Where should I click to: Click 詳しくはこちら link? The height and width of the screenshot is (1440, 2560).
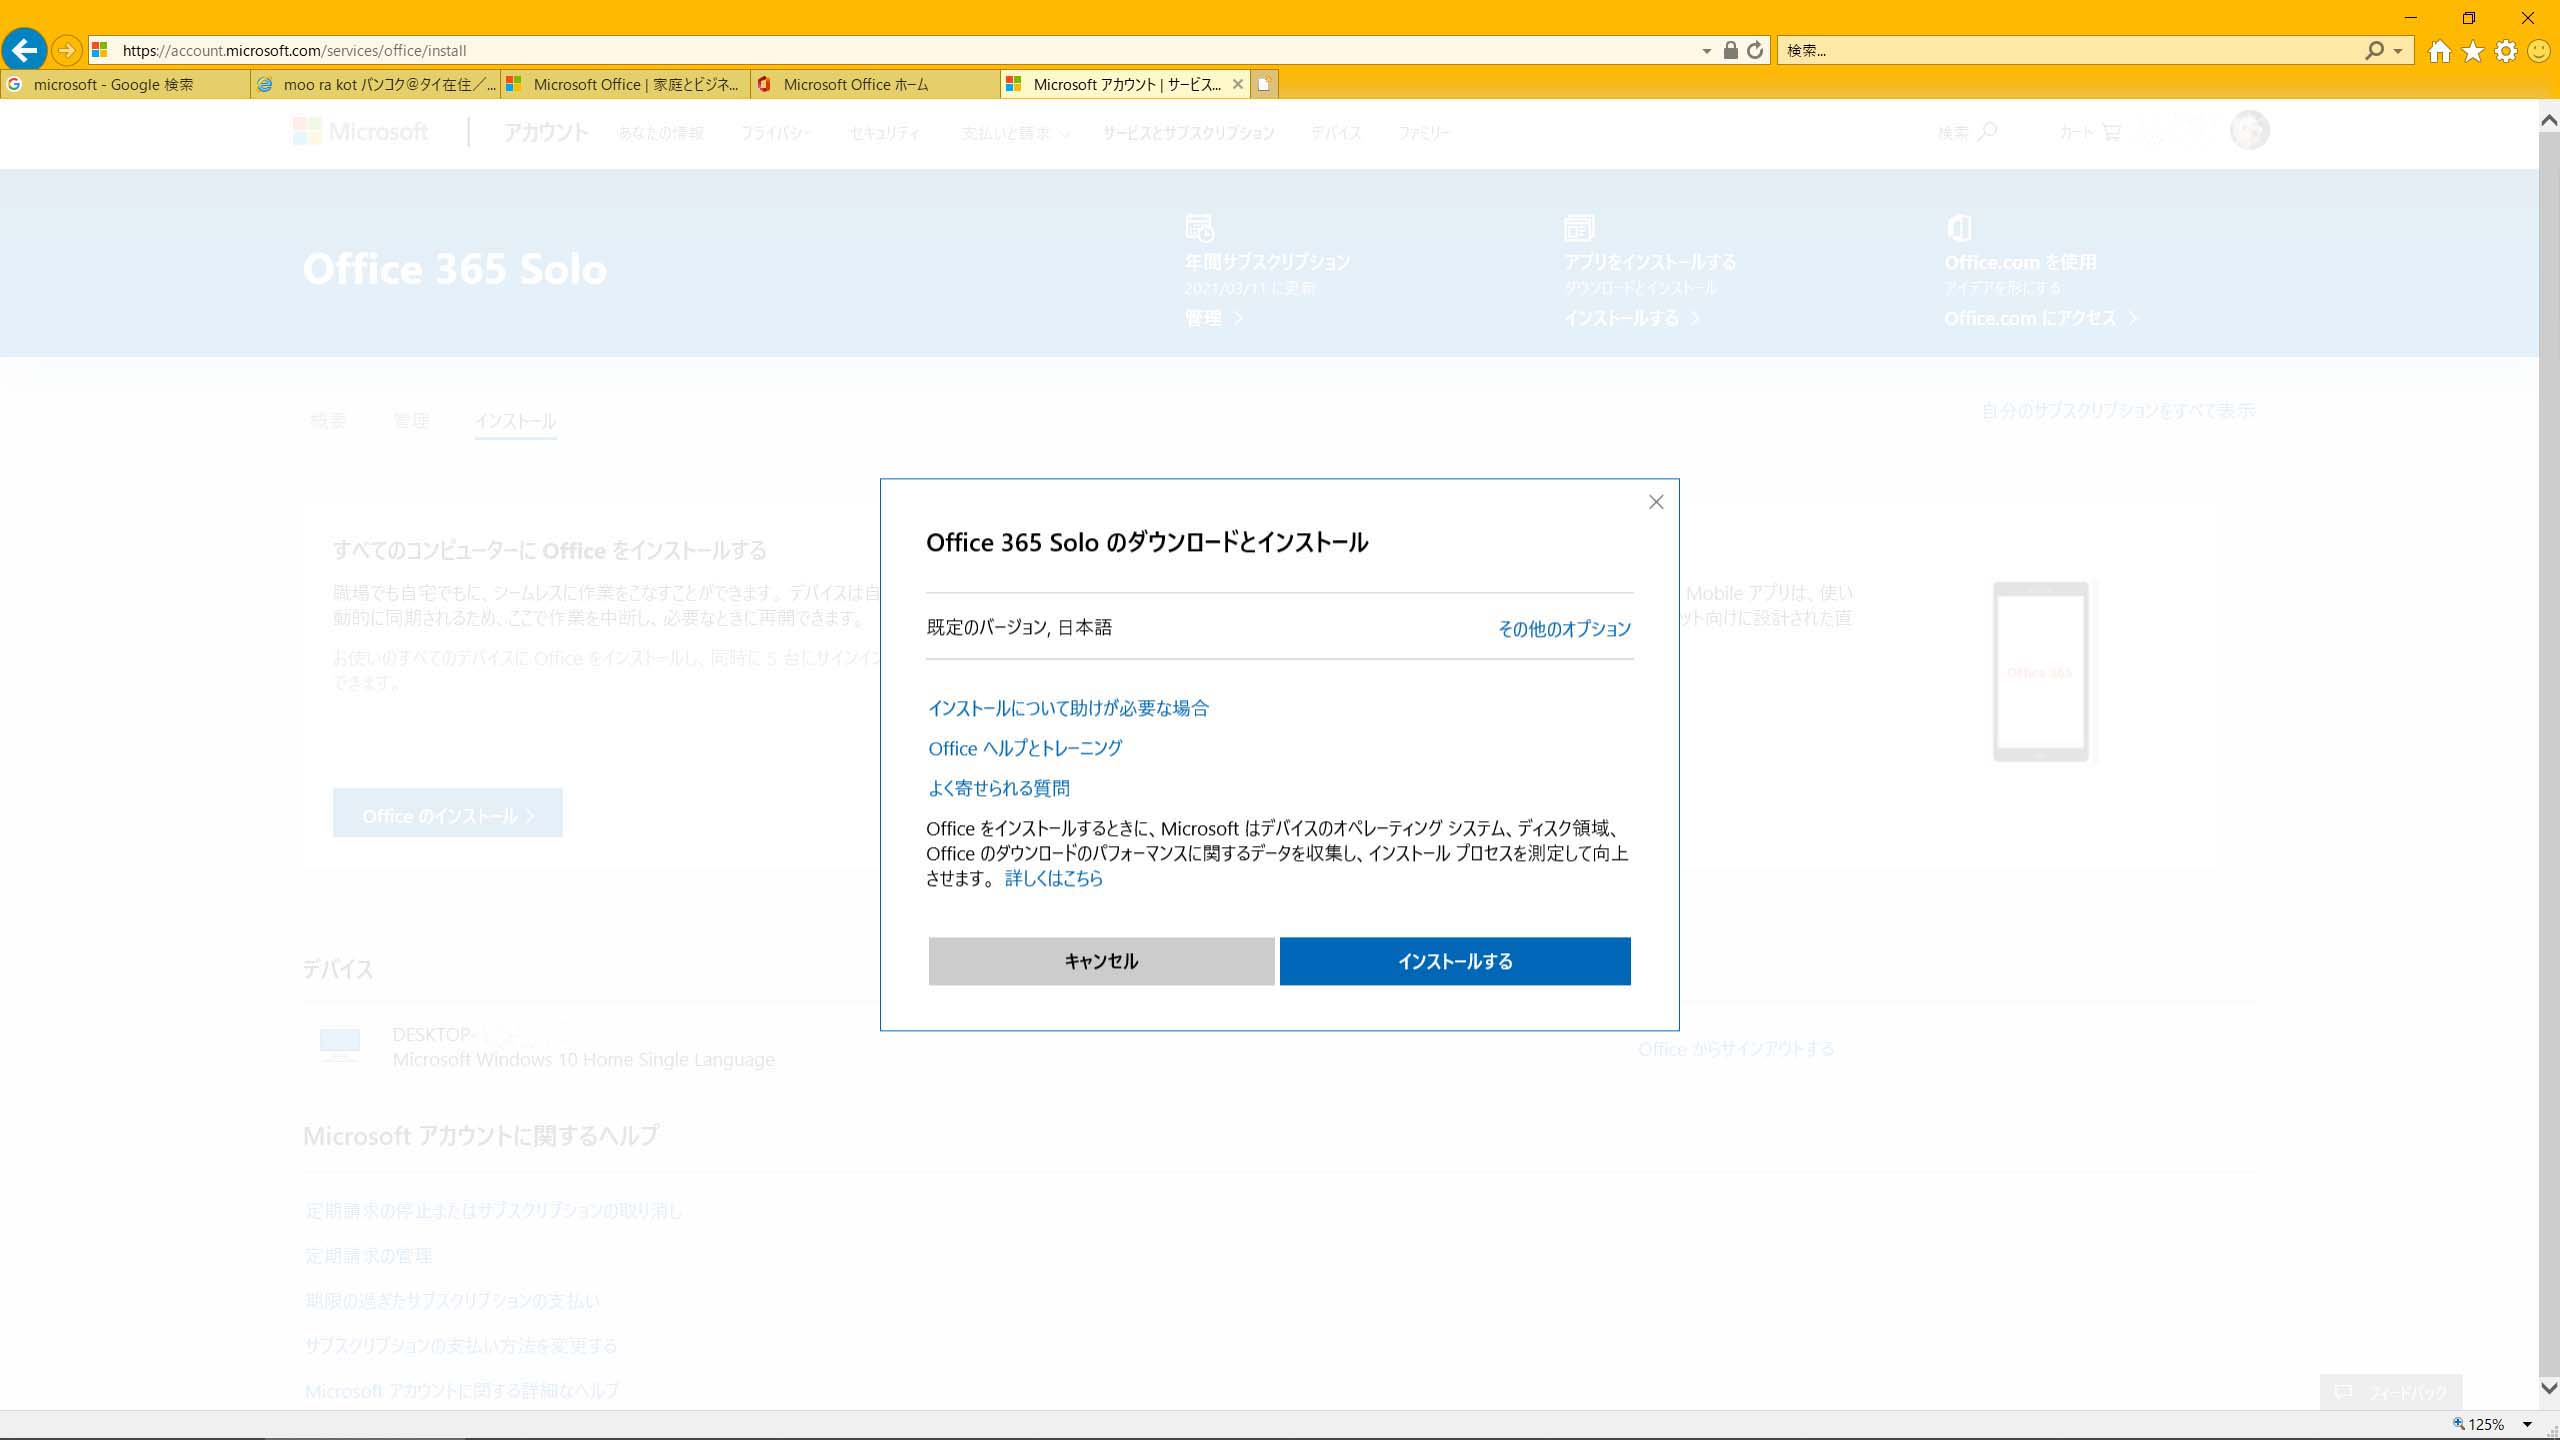coord(1054,878)
